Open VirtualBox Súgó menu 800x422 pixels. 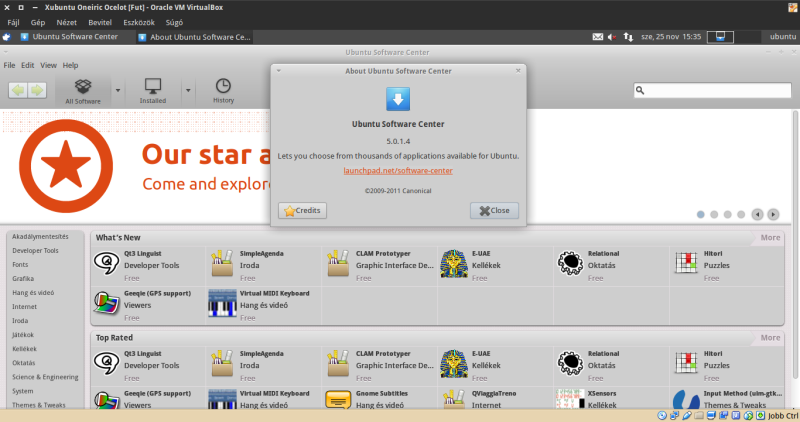coord(174,22)
